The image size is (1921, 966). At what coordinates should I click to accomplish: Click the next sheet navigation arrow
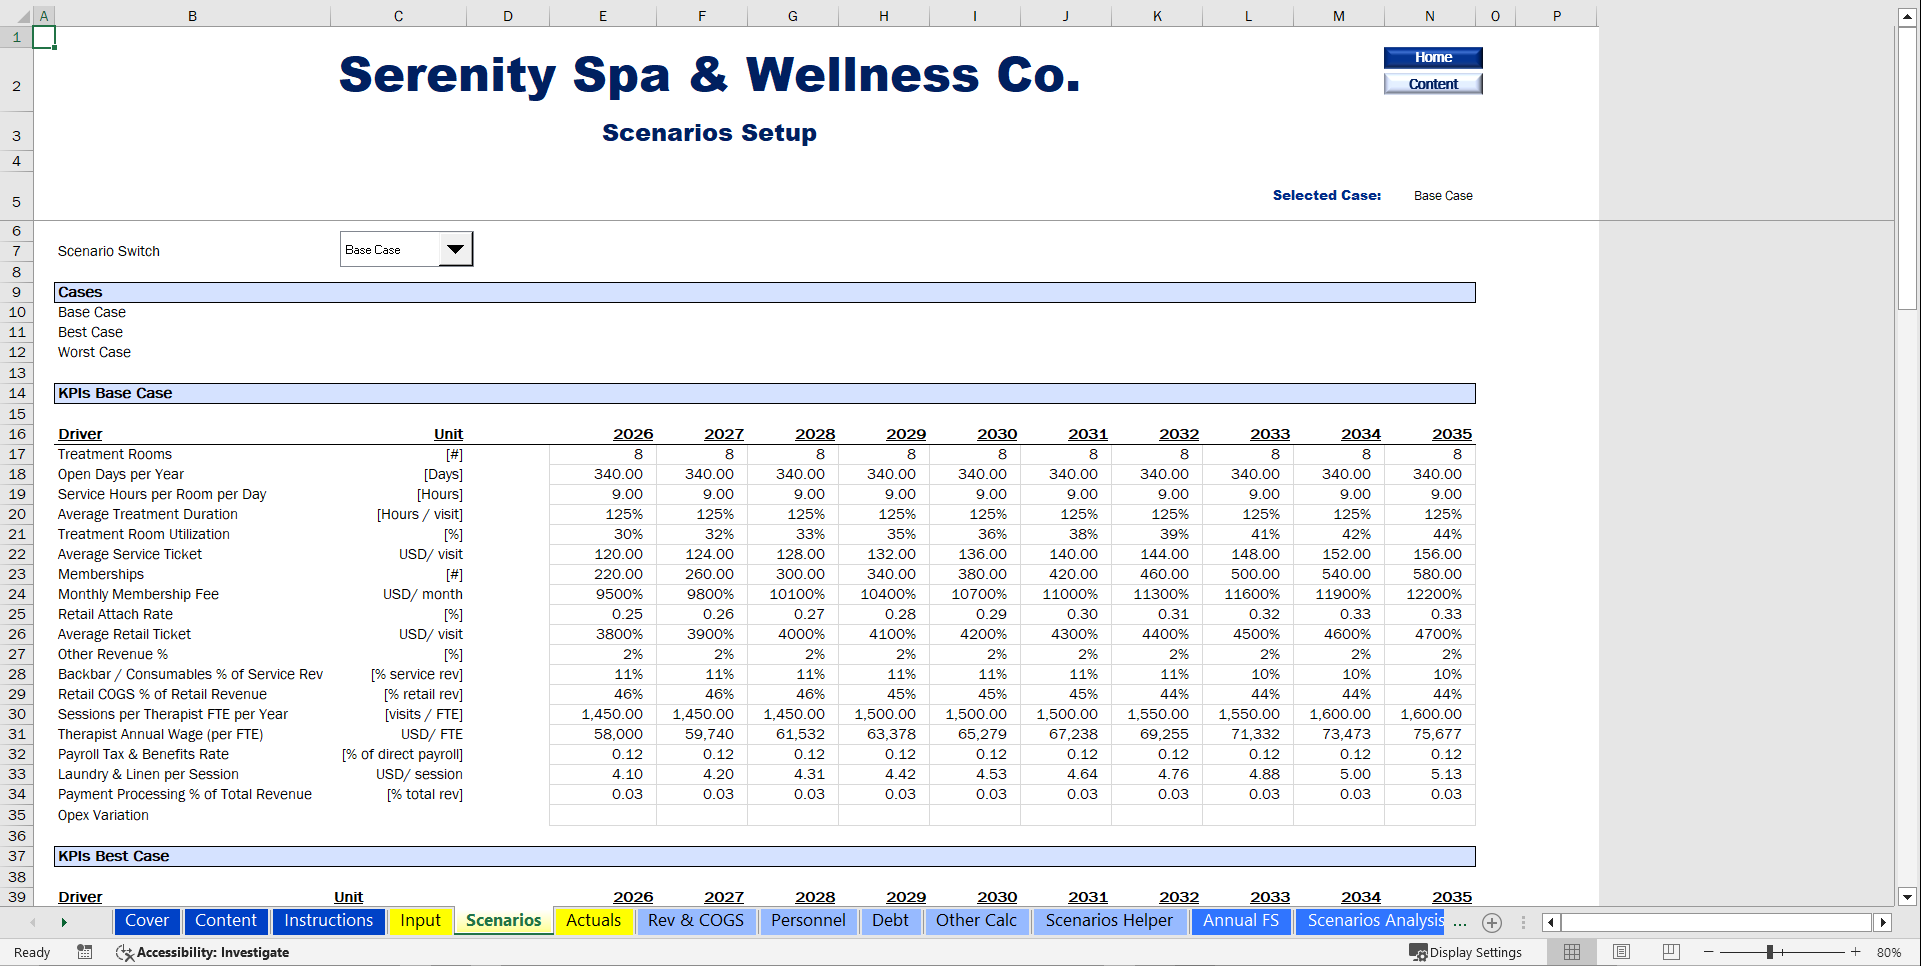(64, 922)
